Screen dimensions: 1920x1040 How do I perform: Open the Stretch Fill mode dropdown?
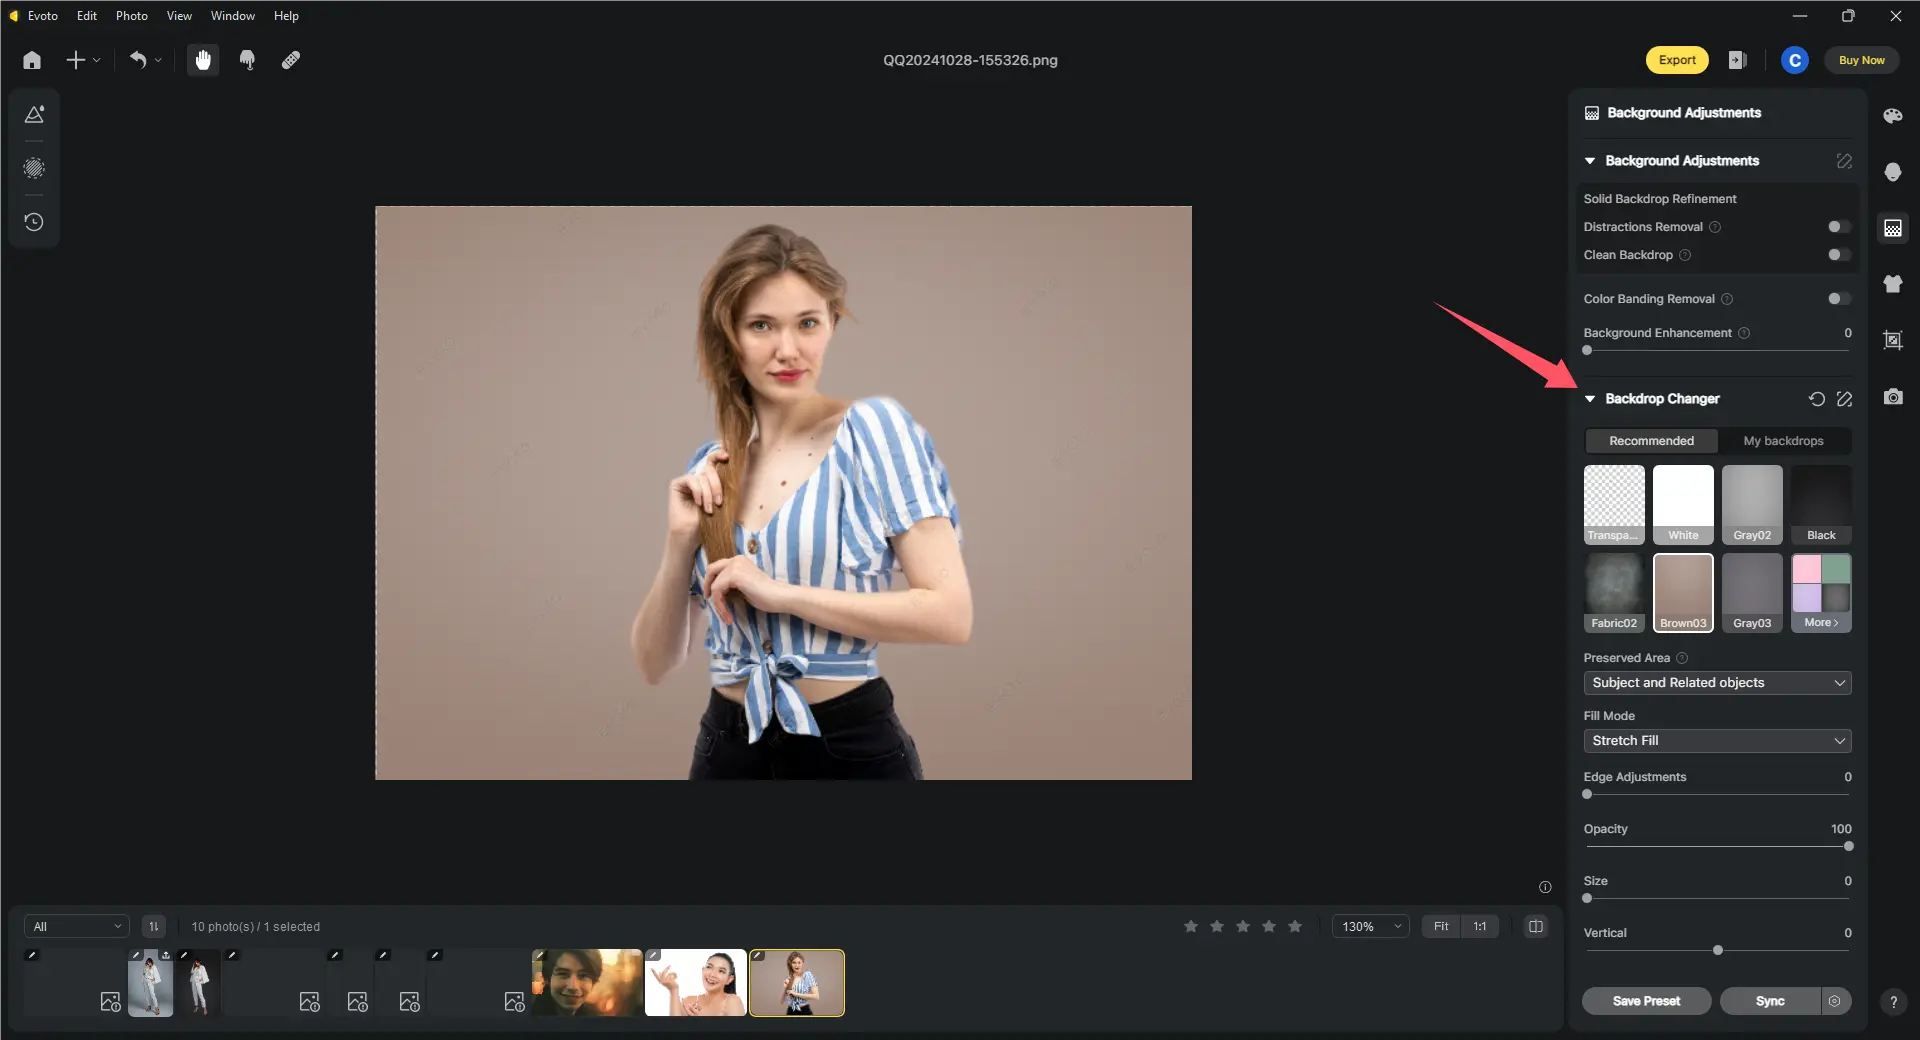pos(1716,741)
